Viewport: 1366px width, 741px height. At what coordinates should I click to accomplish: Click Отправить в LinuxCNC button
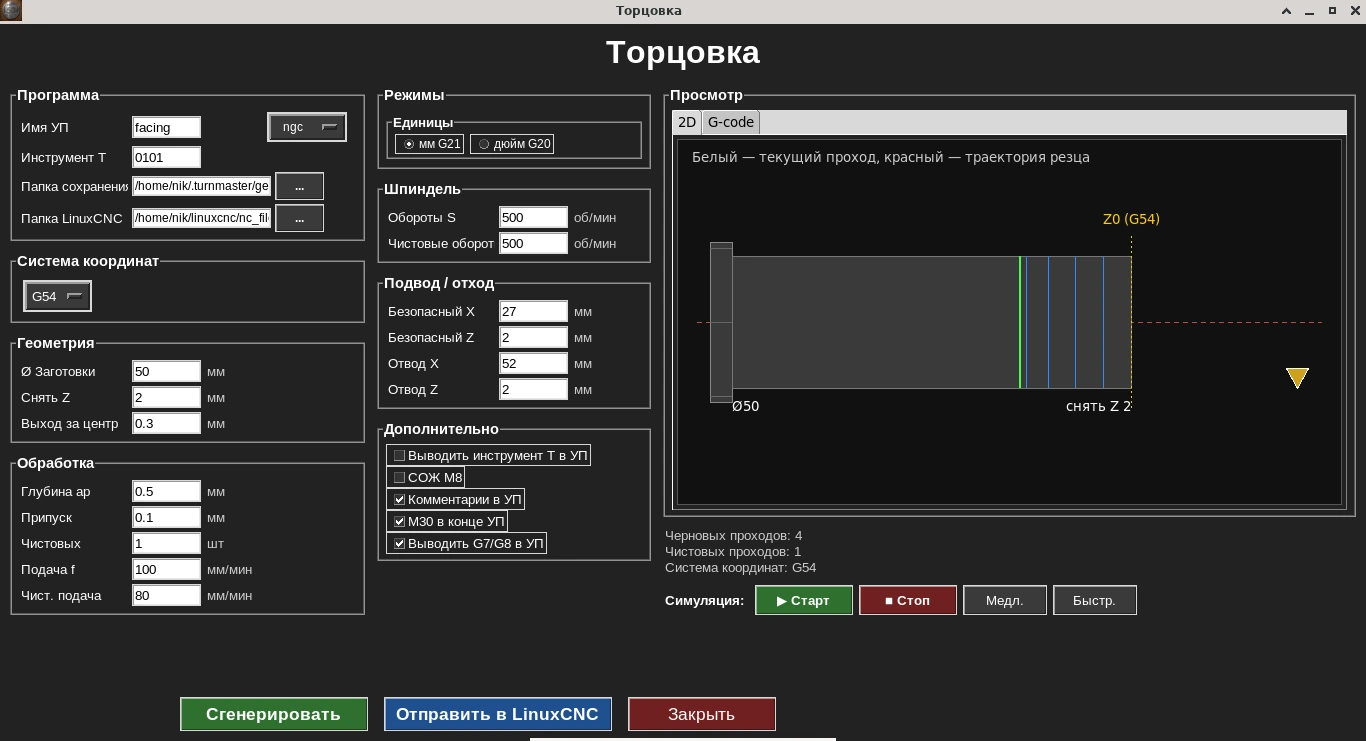point(497,714)
